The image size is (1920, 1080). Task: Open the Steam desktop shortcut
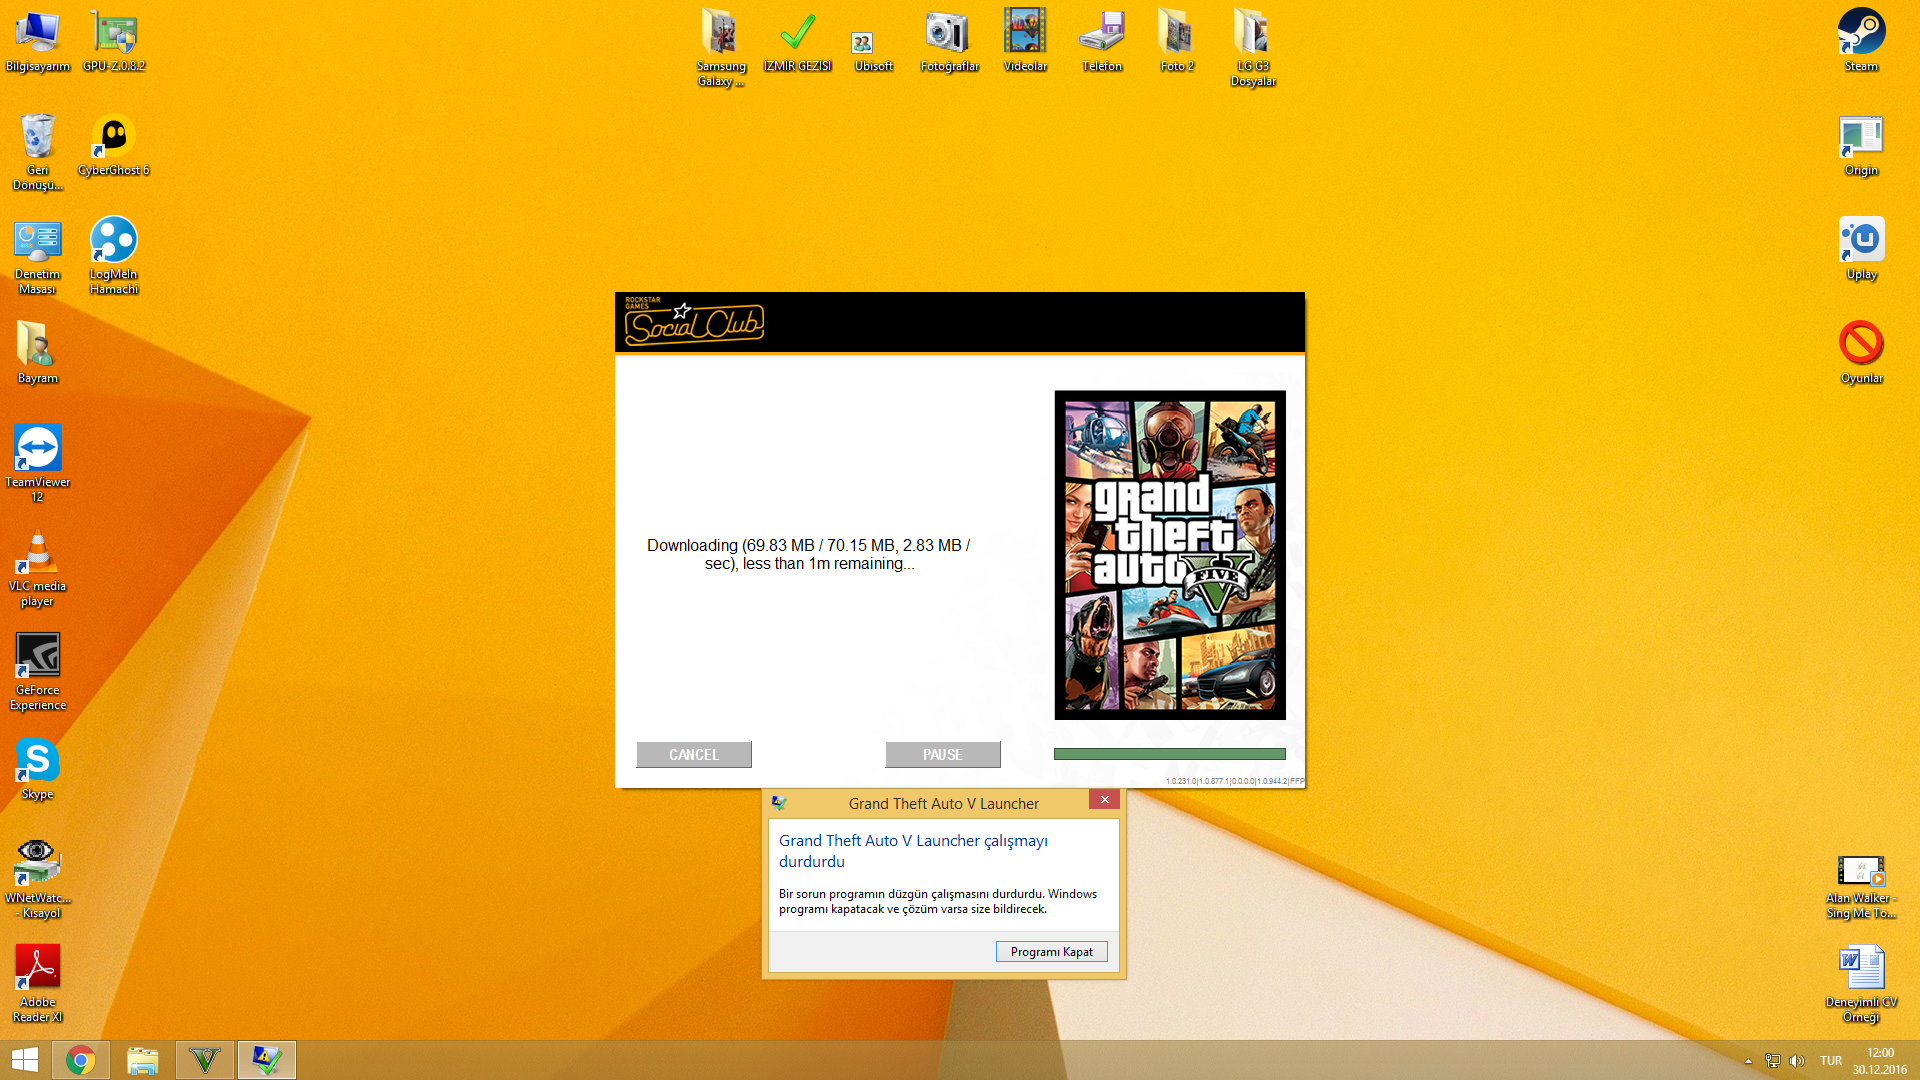click(1861, 33)
